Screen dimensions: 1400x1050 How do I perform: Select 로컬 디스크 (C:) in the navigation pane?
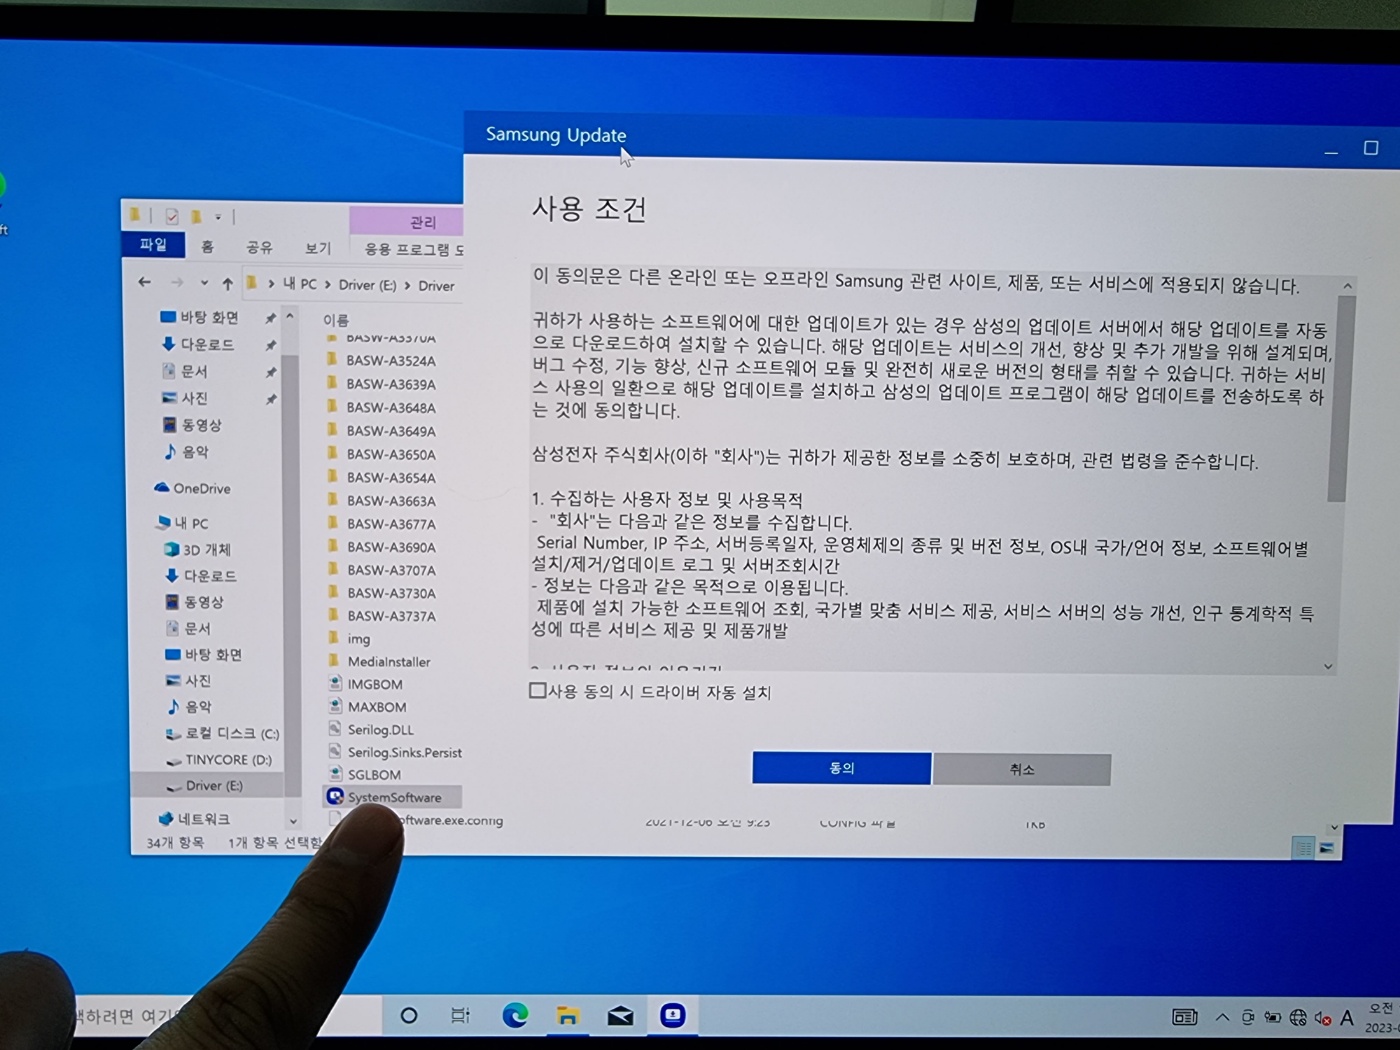222,733
